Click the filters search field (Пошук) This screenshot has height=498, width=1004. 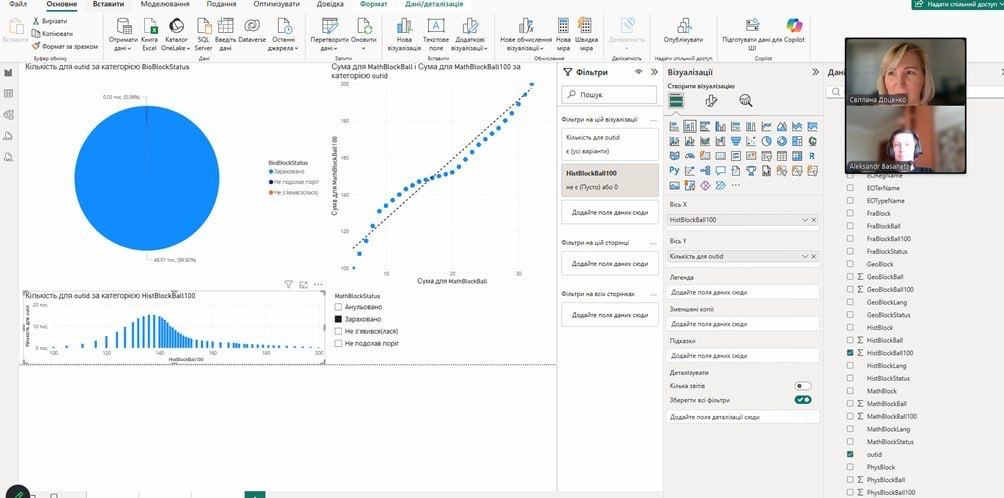click(610, 95)
